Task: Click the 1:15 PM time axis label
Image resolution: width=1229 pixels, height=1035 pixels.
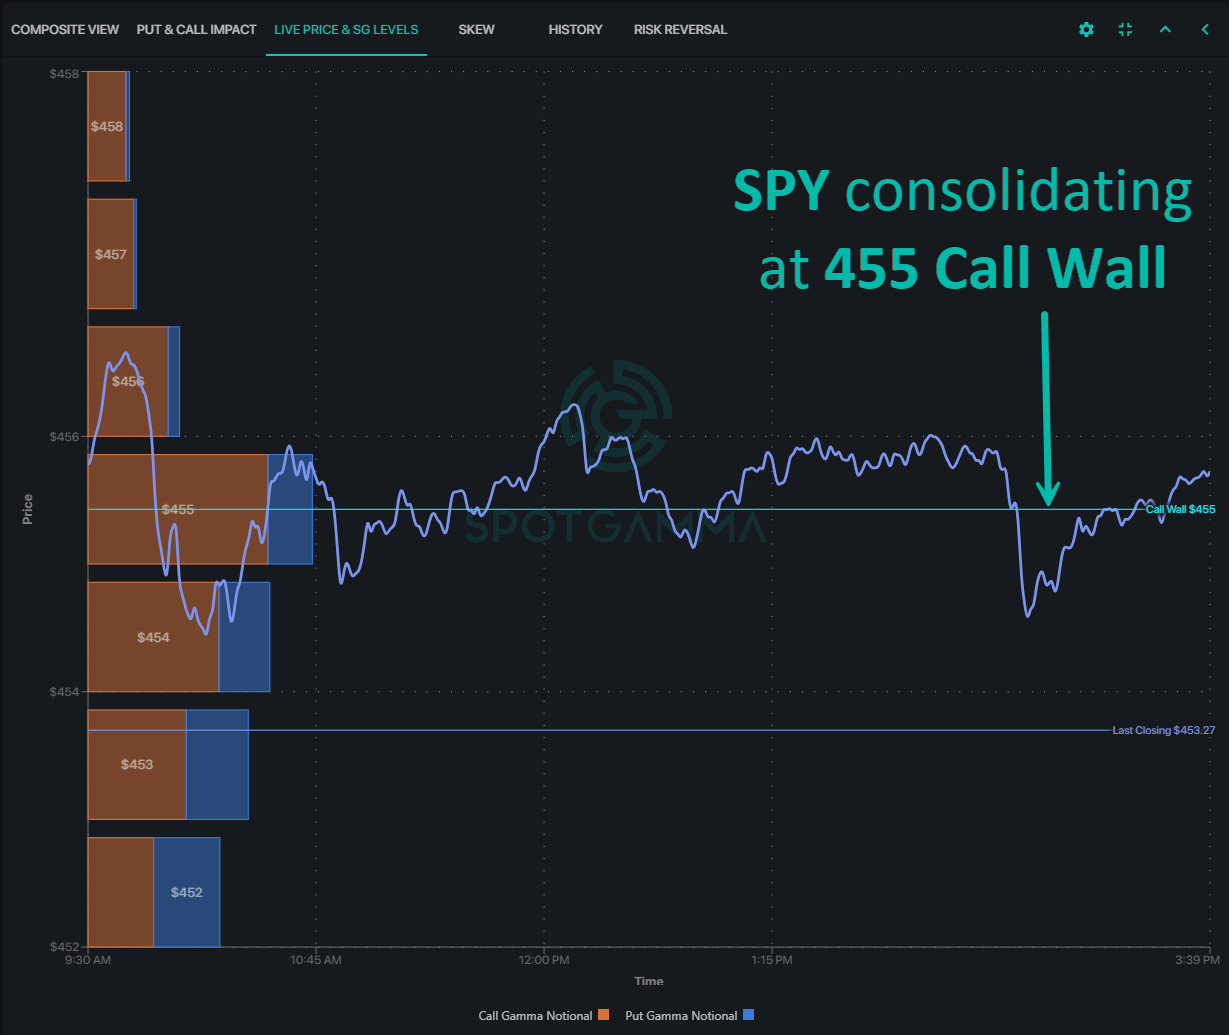Action: pyautogui.click(x=771, y=960)
